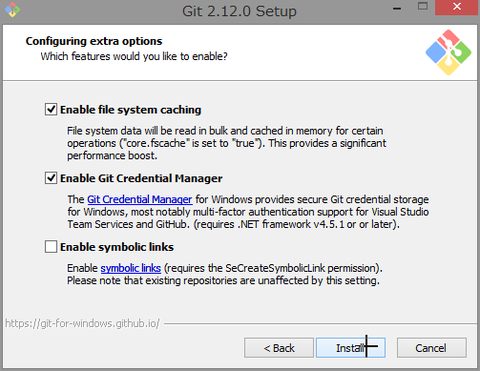Go to the previous step with Back
The image size is (480, 371).
click(x=279, y=348)
